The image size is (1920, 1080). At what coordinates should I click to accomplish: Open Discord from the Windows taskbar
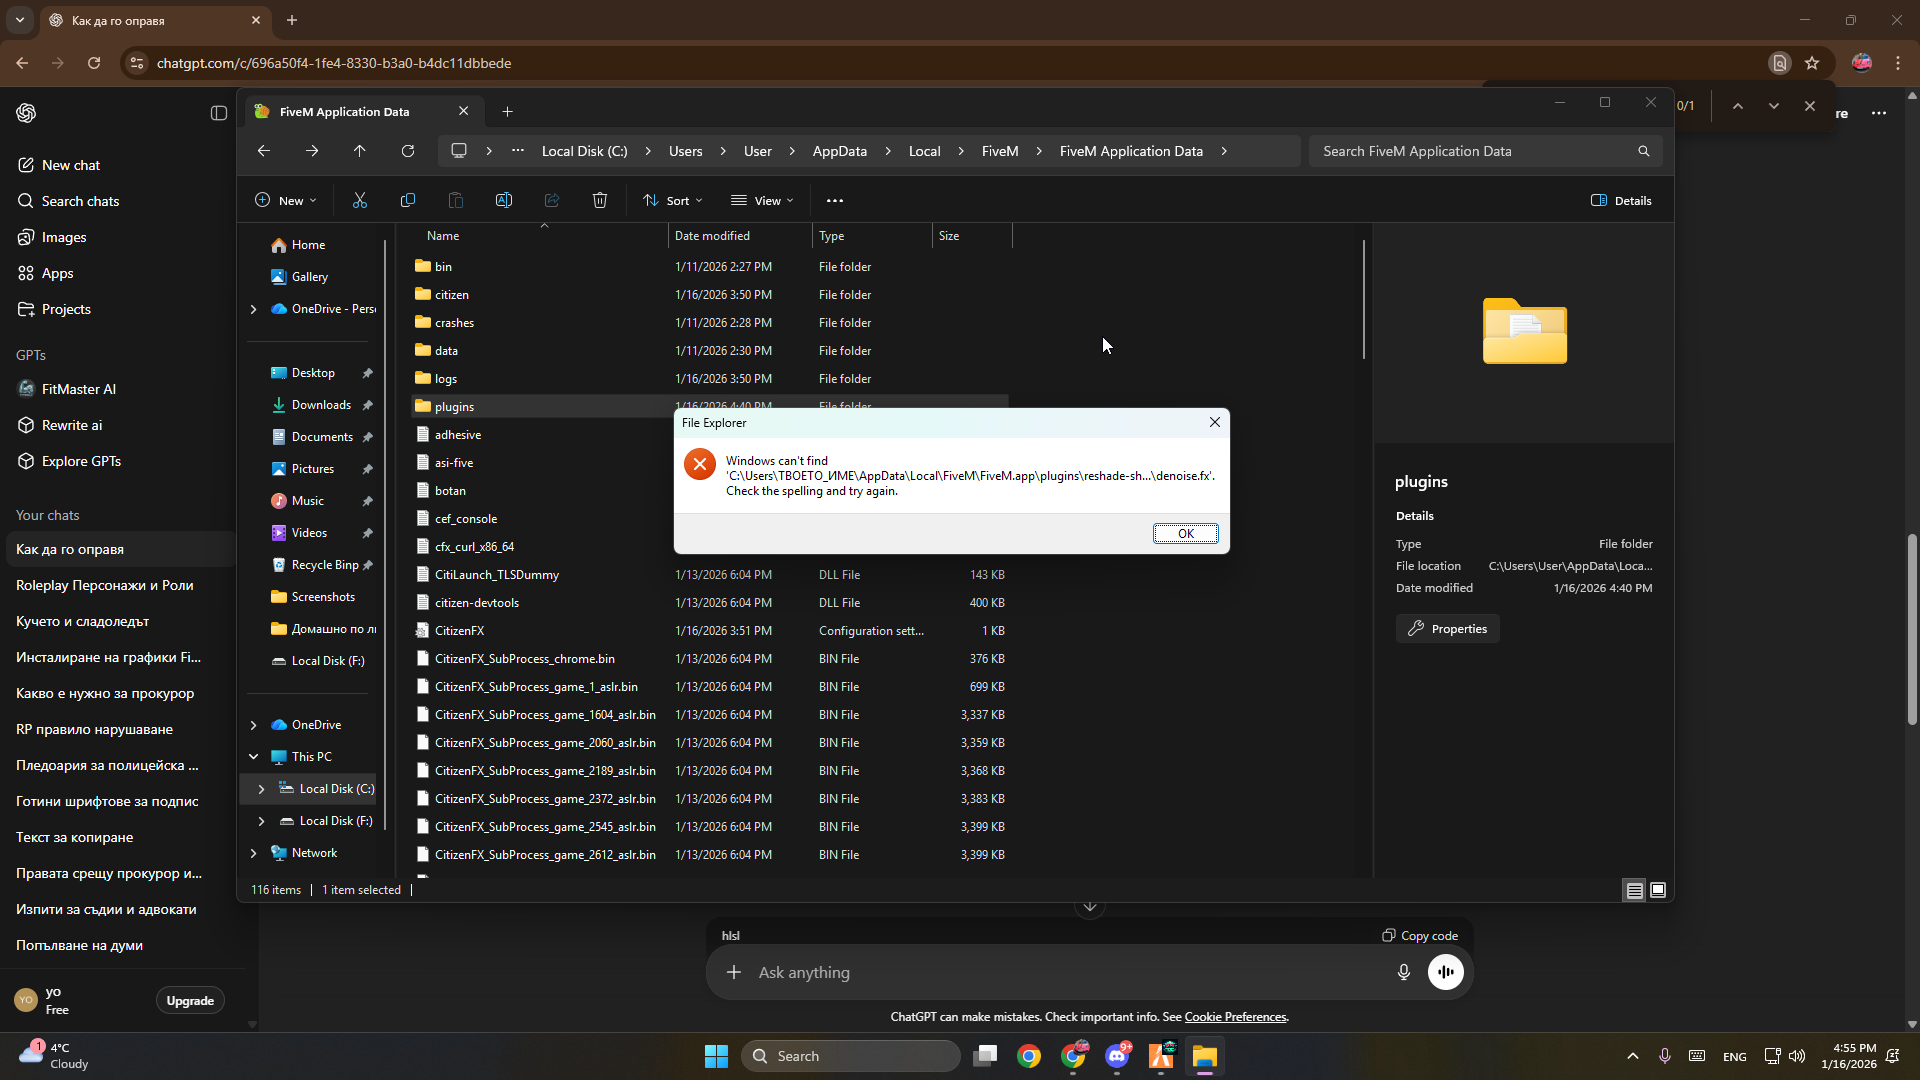[1117, 1056]
